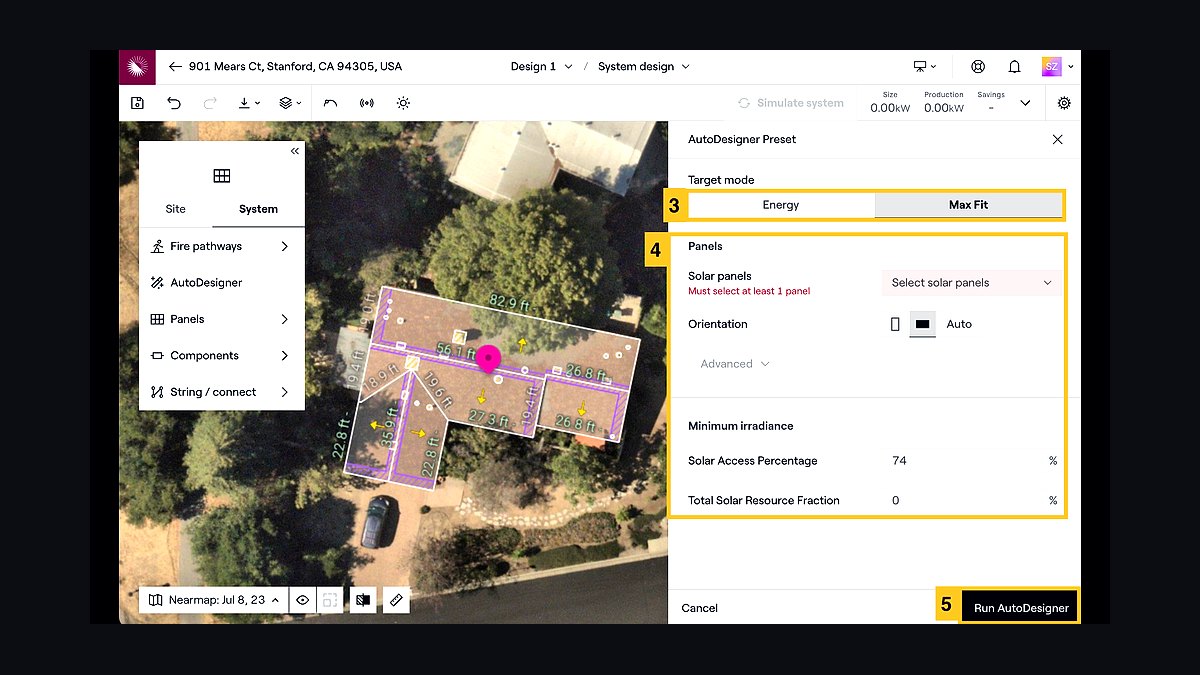Go back using the arrow beside the address
Screen dimensions: 1200x675
coord(175,67)
